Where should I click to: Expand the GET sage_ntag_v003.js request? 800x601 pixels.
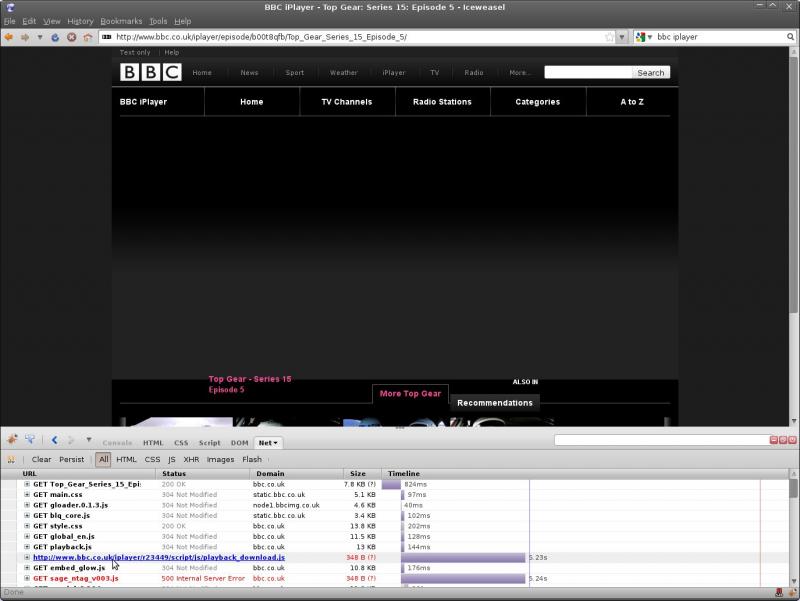(x=27, y=578)
